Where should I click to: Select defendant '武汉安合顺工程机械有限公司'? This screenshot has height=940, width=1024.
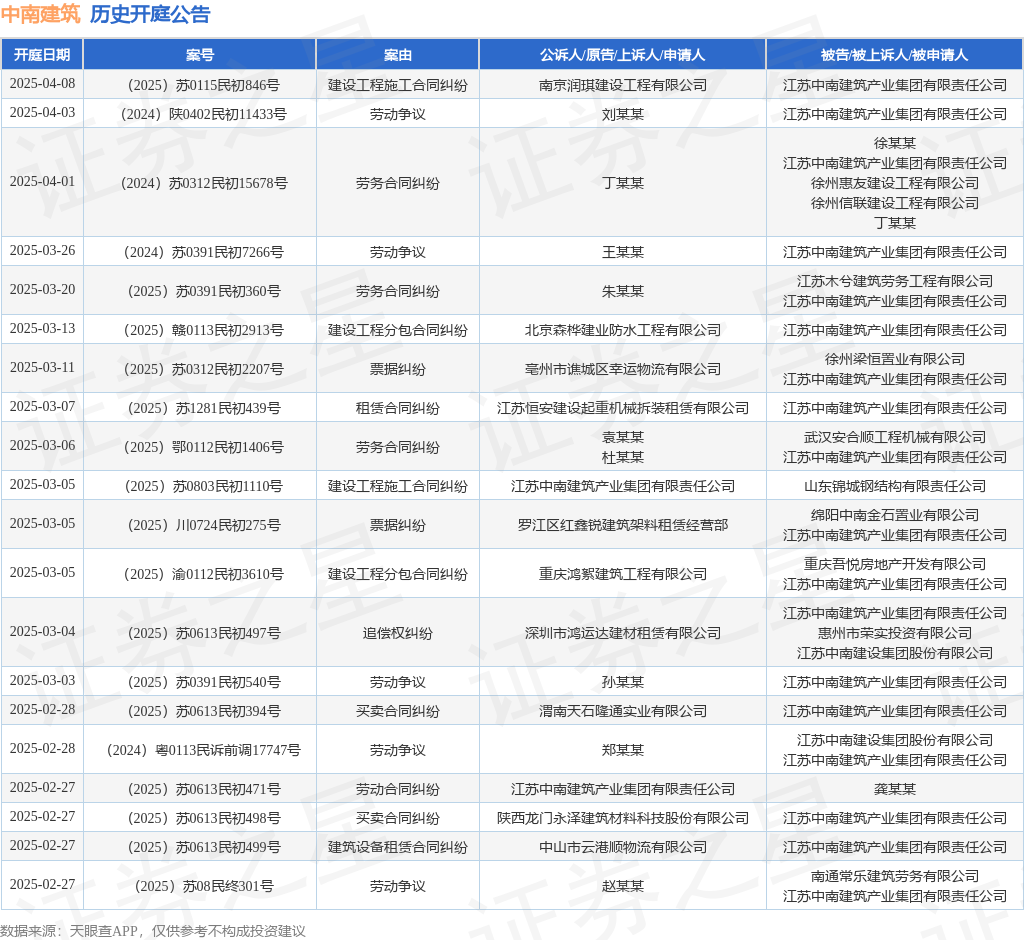[x=895, y=438]
